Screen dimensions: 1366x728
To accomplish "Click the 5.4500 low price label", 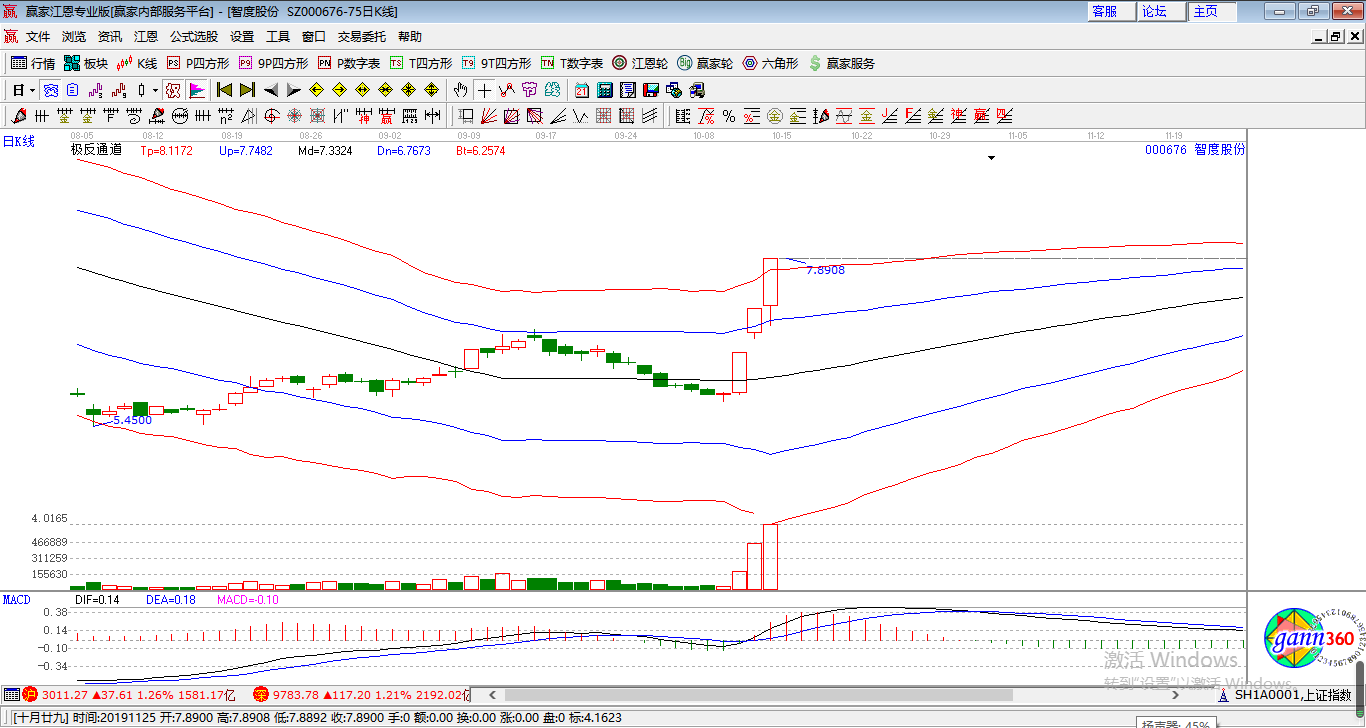I will [132, 420].
